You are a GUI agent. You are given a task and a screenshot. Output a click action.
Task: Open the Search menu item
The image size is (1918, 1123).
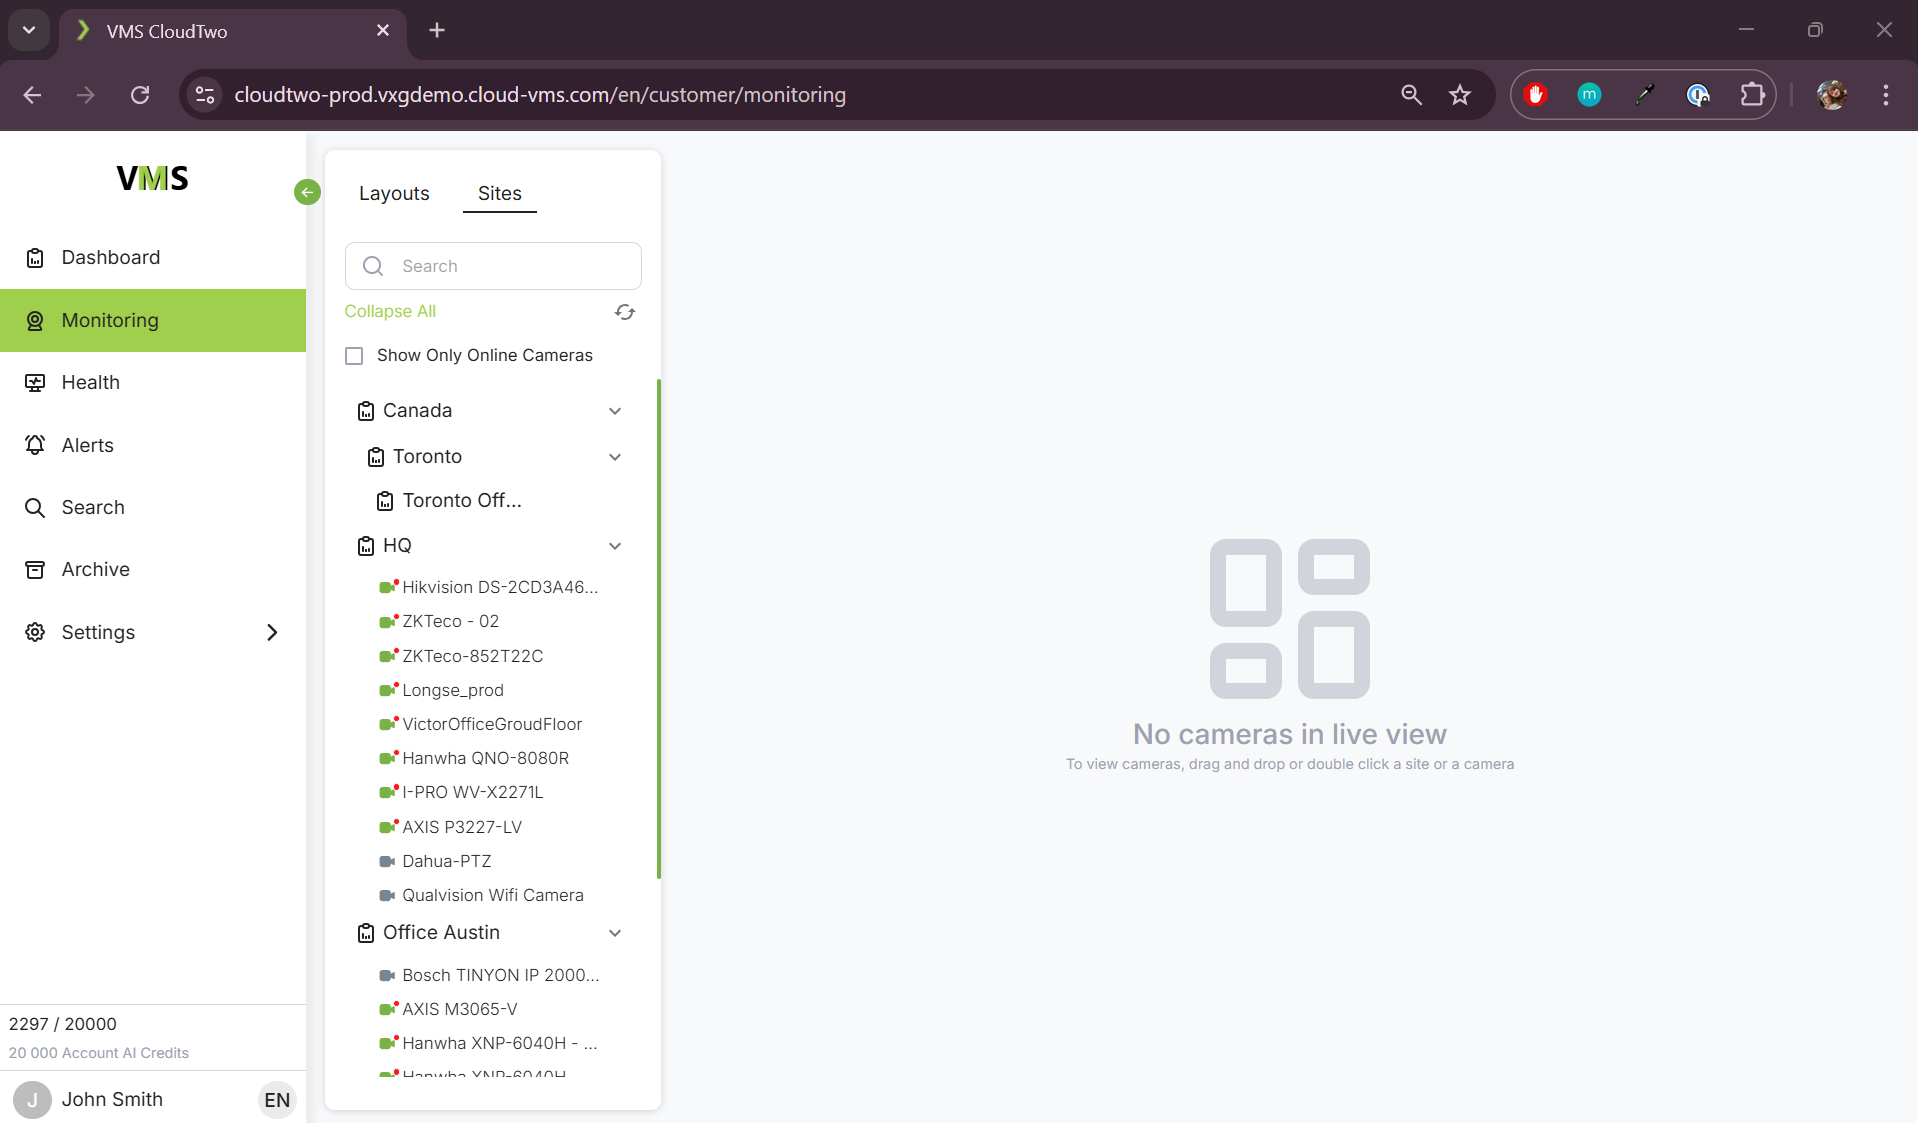[93, 507]
